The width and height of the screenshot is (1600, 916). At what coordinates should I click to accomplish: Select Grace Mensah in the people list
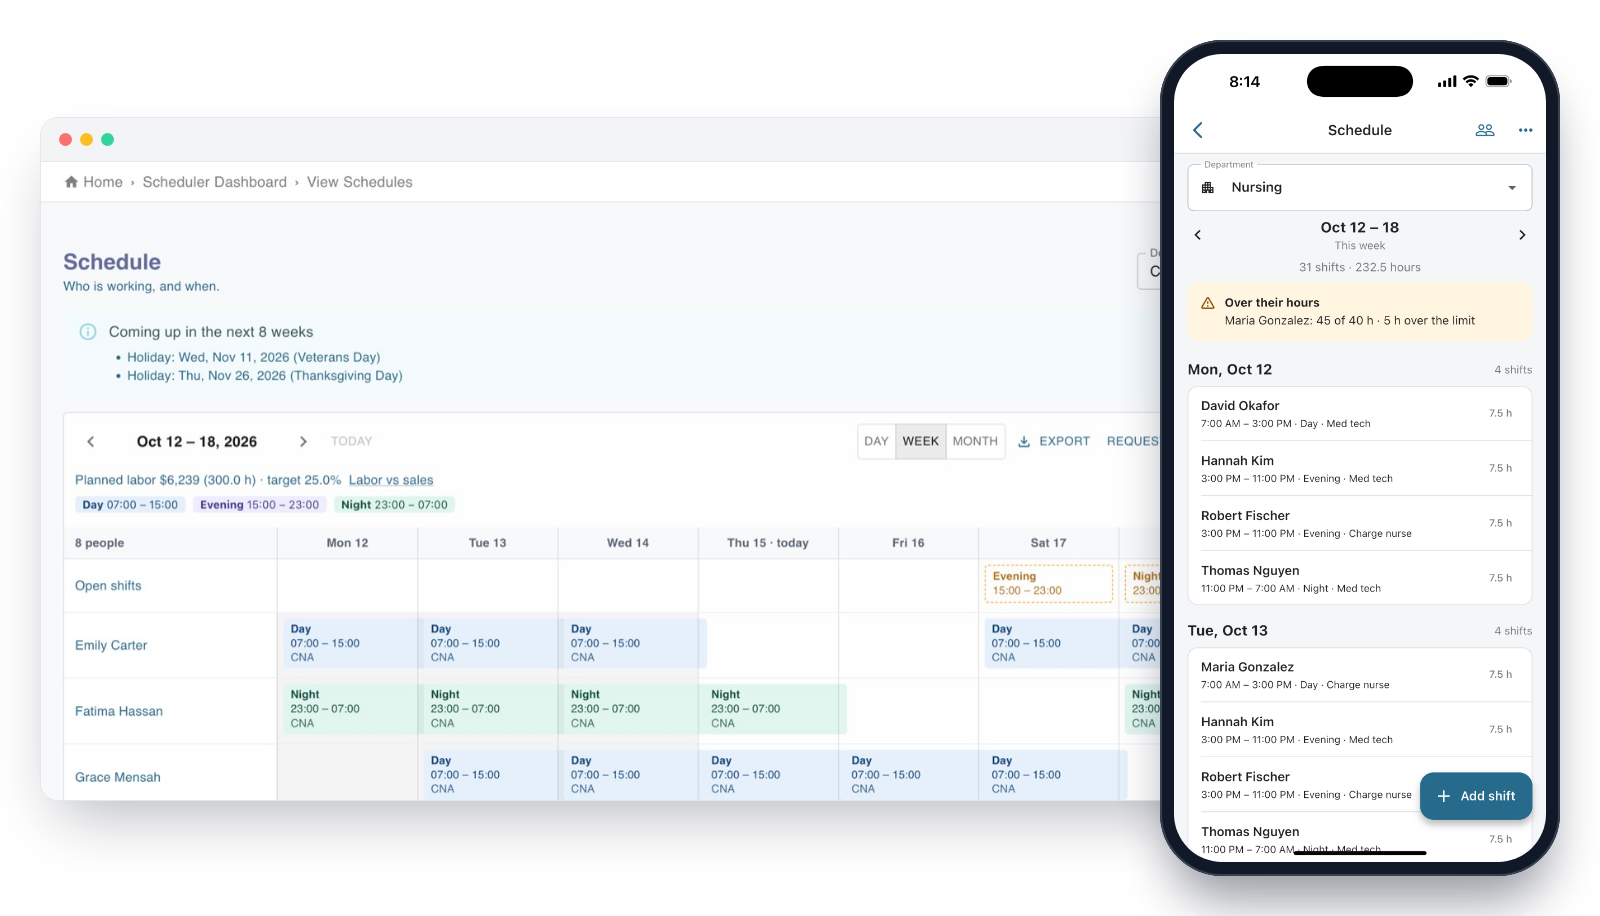coord(118,777)
